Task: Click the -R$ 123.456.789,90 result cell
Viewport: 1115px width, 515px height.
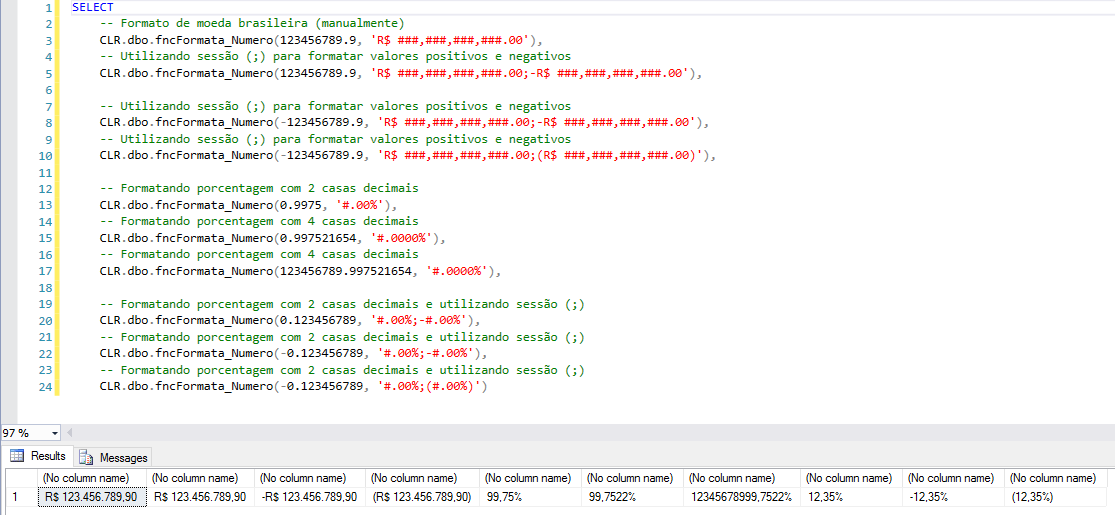Action: (x=309, y=497)
